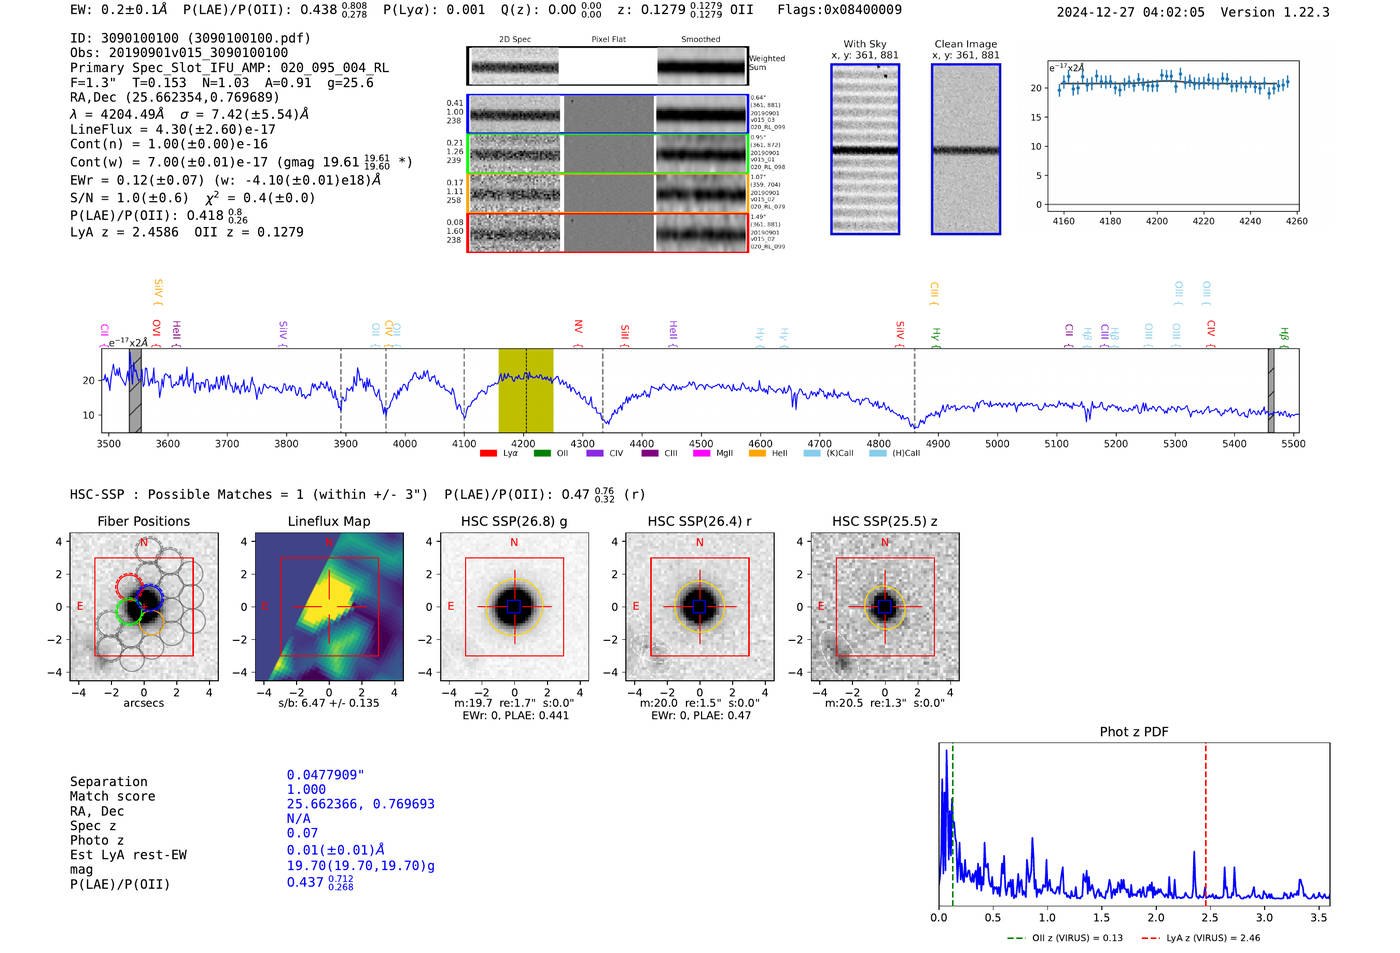Click the red dashed LyA z line in Phot z PDF

[1206, 825]
